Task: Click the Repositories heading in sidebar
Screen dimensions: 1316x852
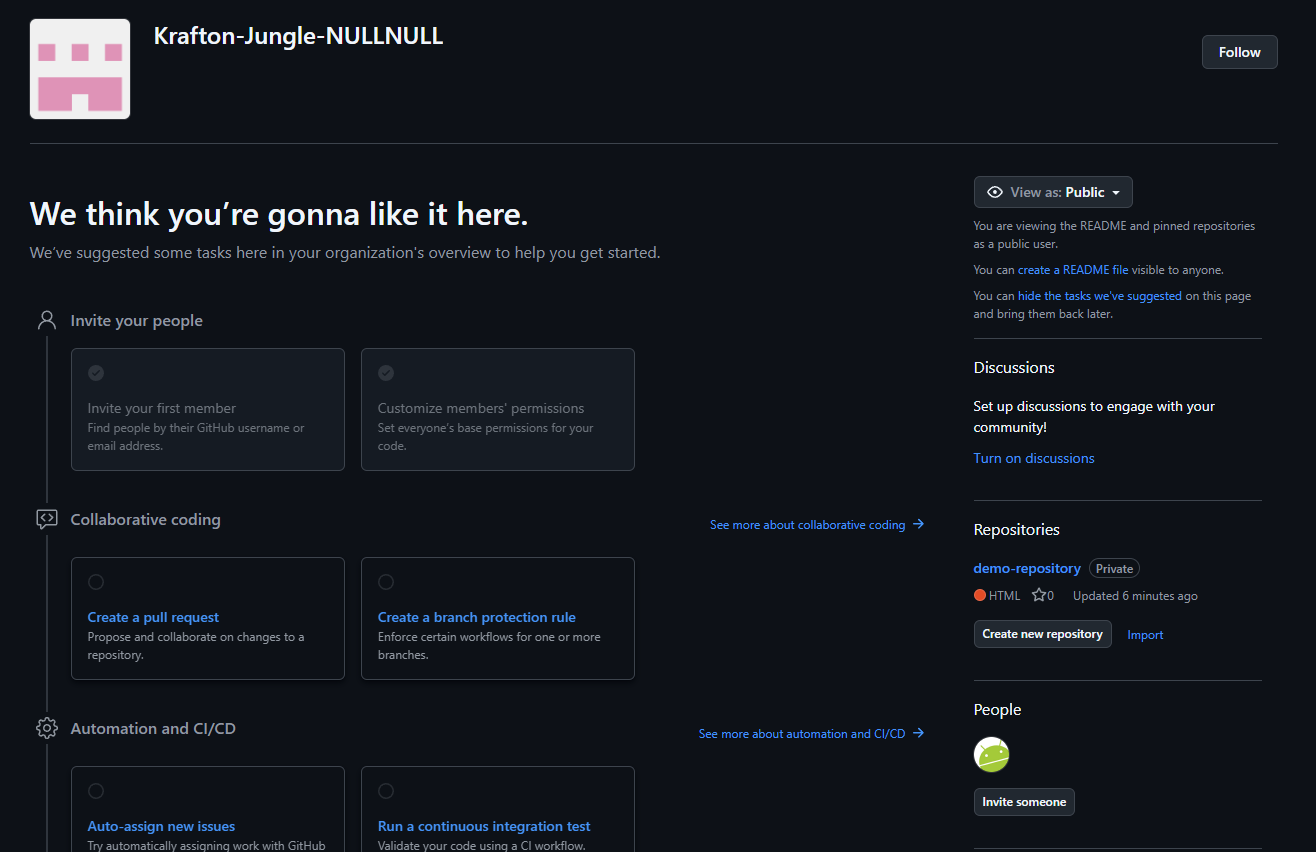Action: click(1017, 529)
